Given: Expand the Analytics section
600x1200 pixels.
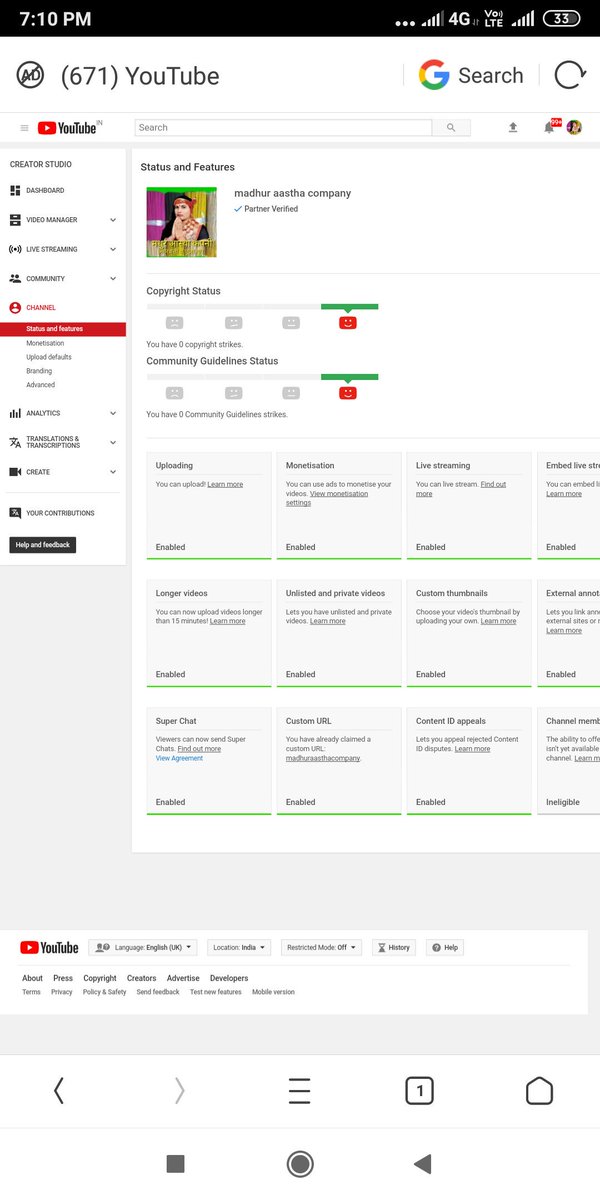Looking at the screenshot, I should 113,413.
